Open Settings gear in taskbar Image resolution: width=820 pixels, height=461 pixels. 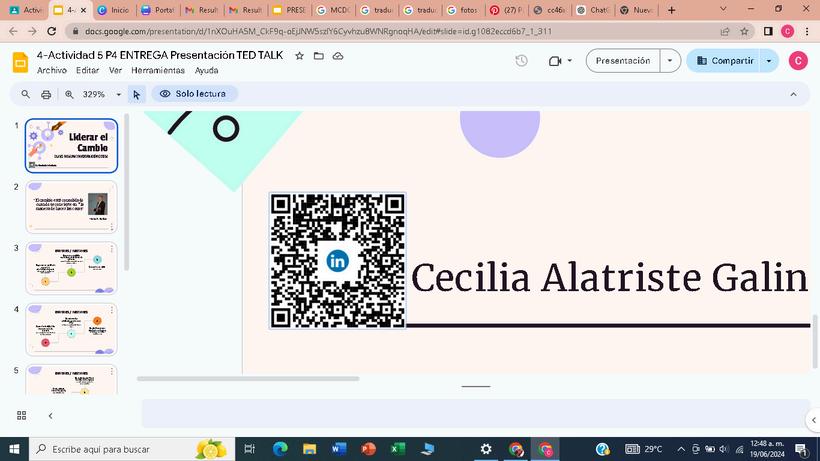[x=486, y=449]
